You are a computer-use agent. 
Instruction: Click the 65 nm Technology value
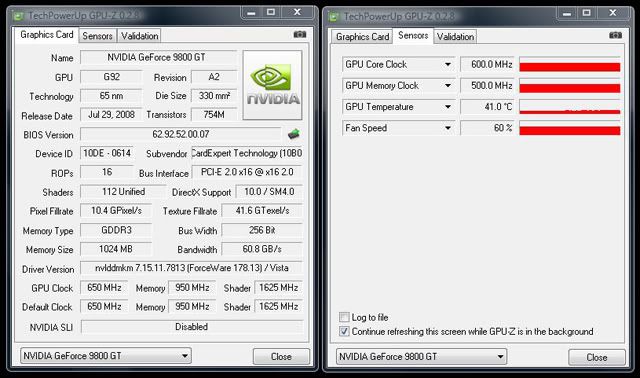tap(111, 96)
